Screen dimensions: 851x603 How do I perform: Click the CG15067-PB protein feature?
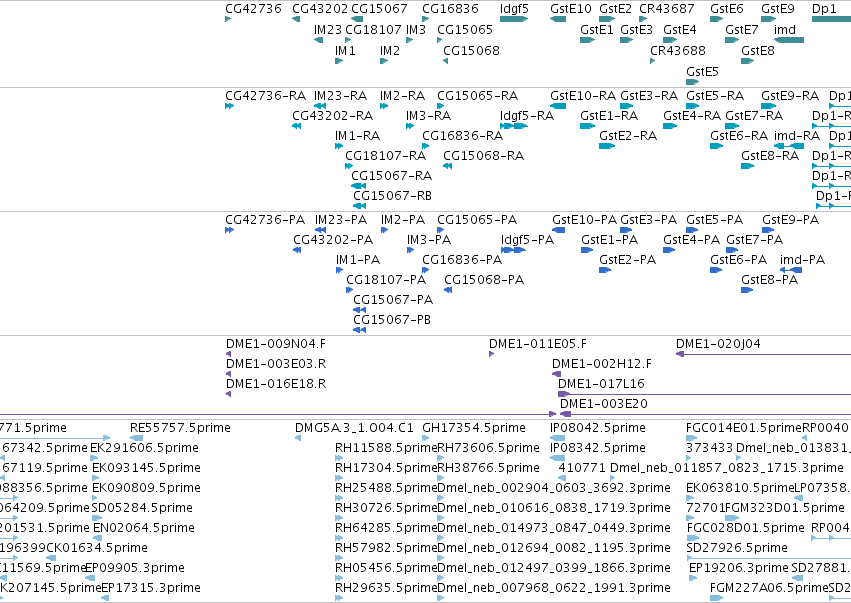click(359, 329)
